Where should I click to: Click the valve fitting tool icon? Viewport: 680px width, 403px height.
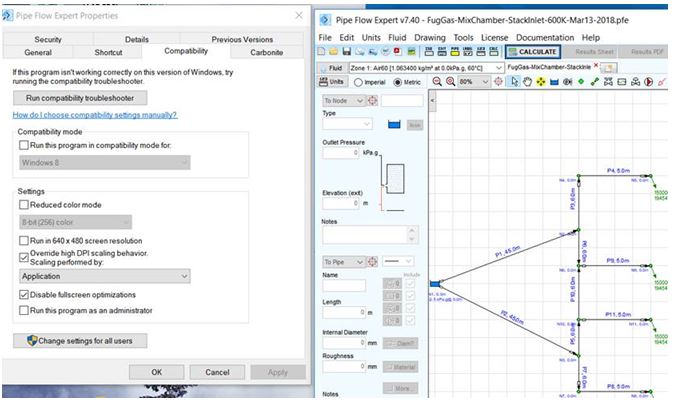(608, 82)
